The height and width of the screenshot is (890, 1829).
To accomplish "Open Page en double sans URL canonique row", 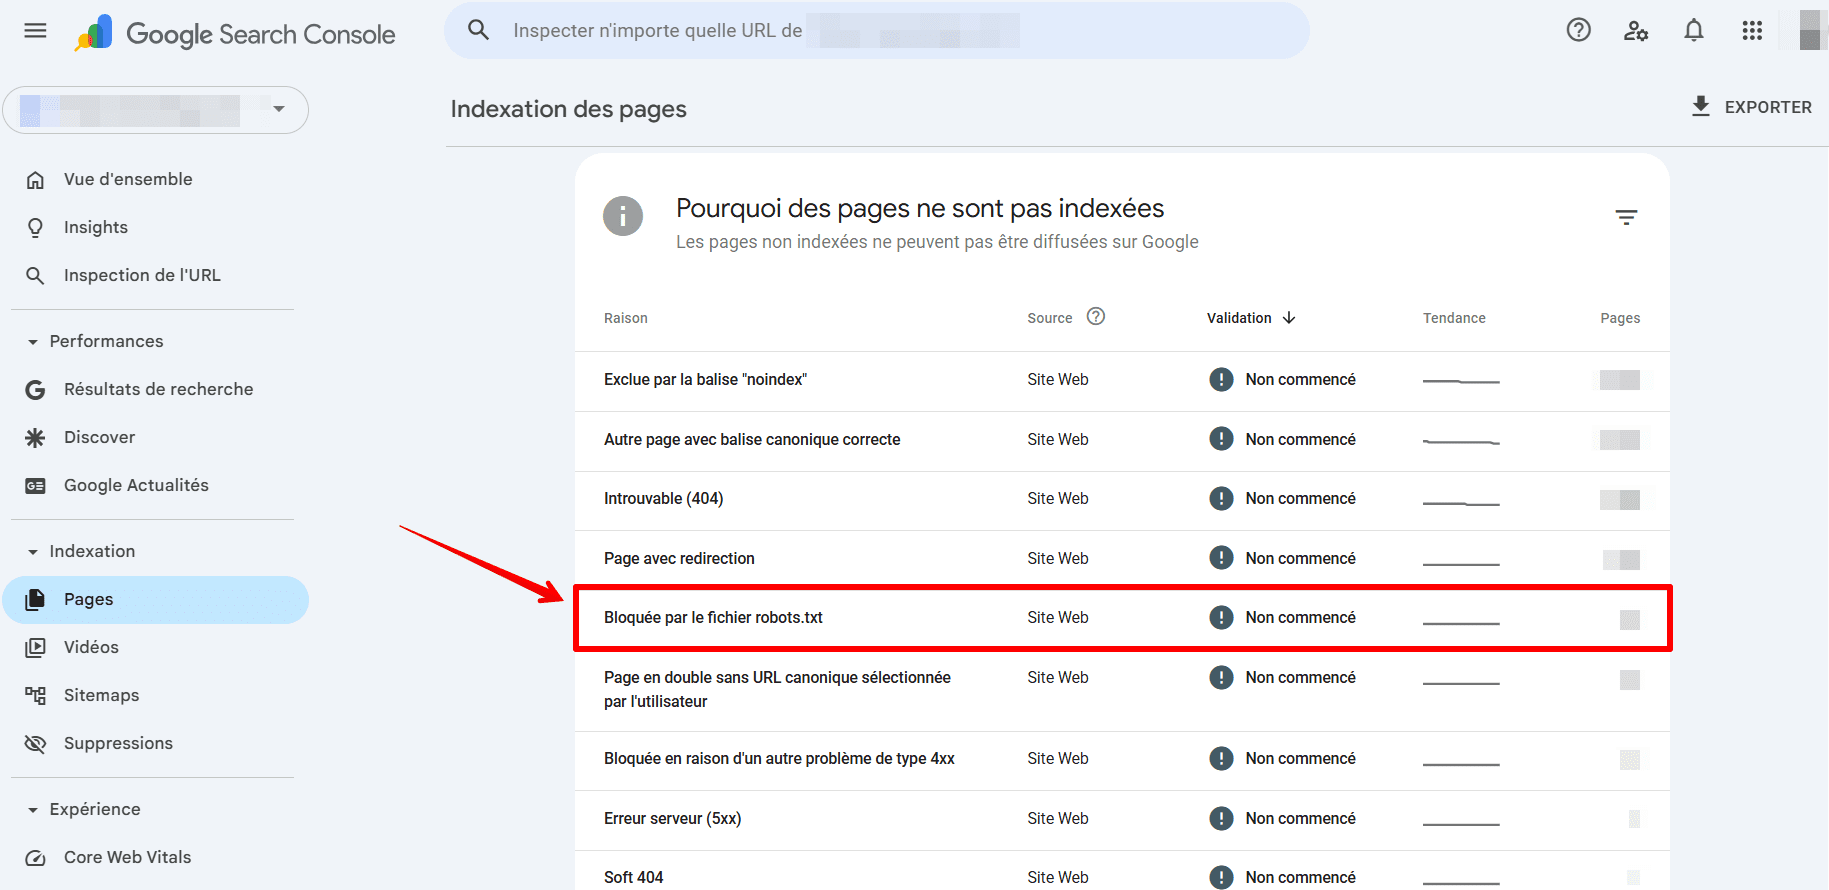I will tap(1122, 690).
